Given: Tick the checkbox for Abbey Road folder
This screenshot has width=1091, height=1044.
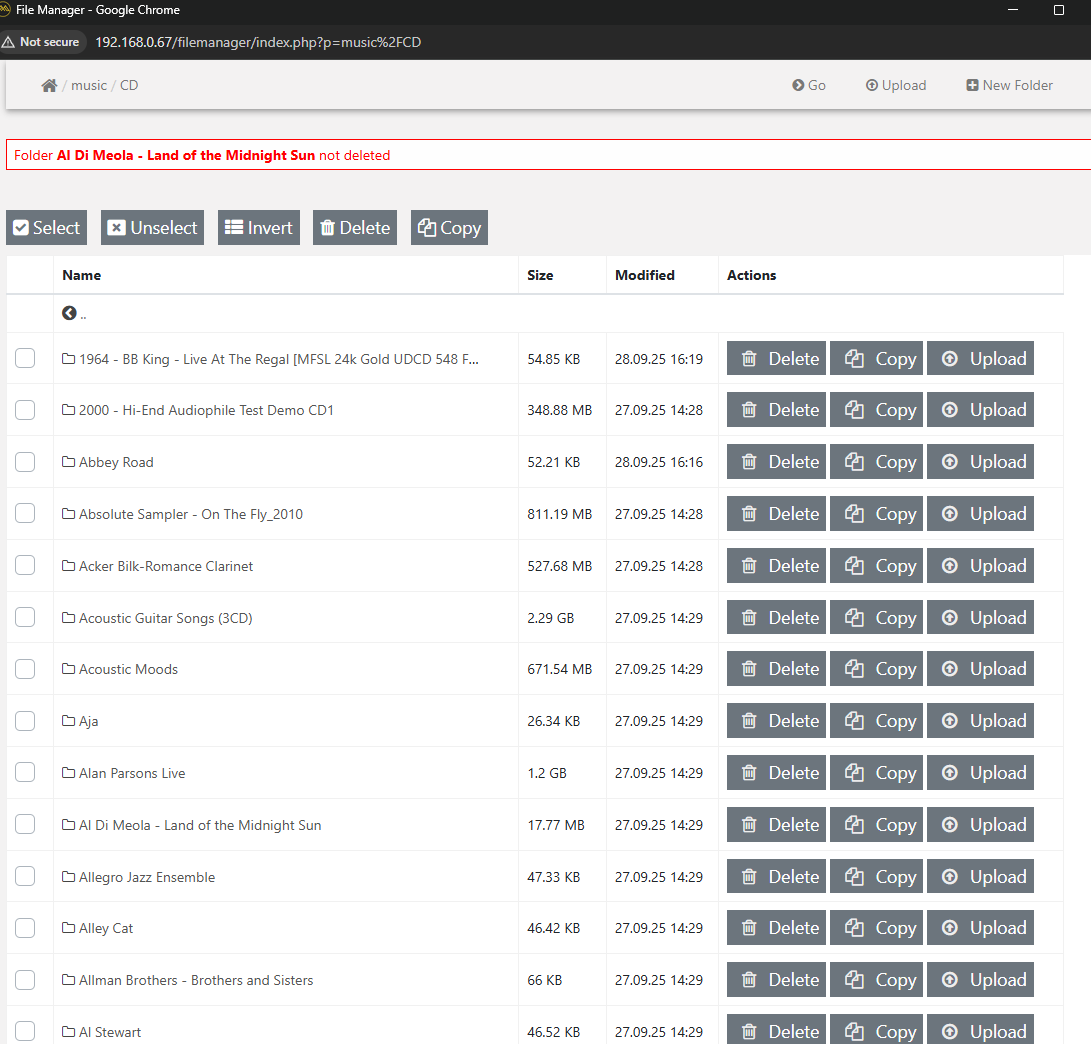Looking at the screenshot, I should [x=25, y=462].
